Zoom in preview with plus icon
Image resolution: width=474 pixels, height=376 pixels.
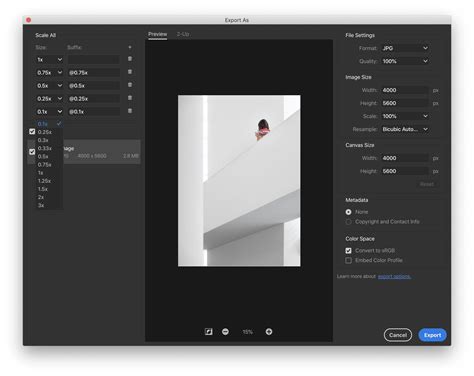click(x=269, y=332)
